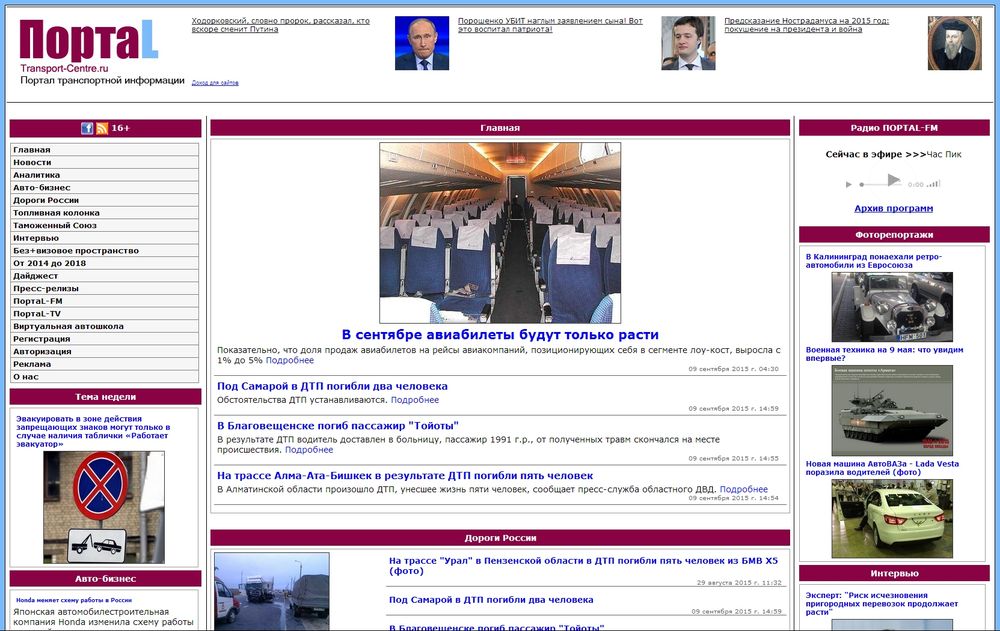Click the Фоторепортажи section header
Image resolution: width=1000 pixels, height=631 pixels.
click(894, 235)
